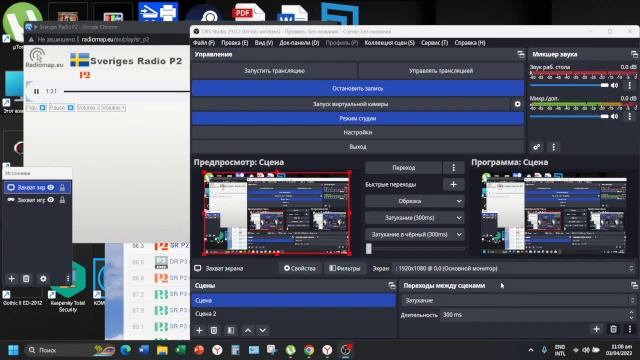640x360 pixels.
Task: Mute the Микр./доп. audio channel
Action: [x=614, y=116]
